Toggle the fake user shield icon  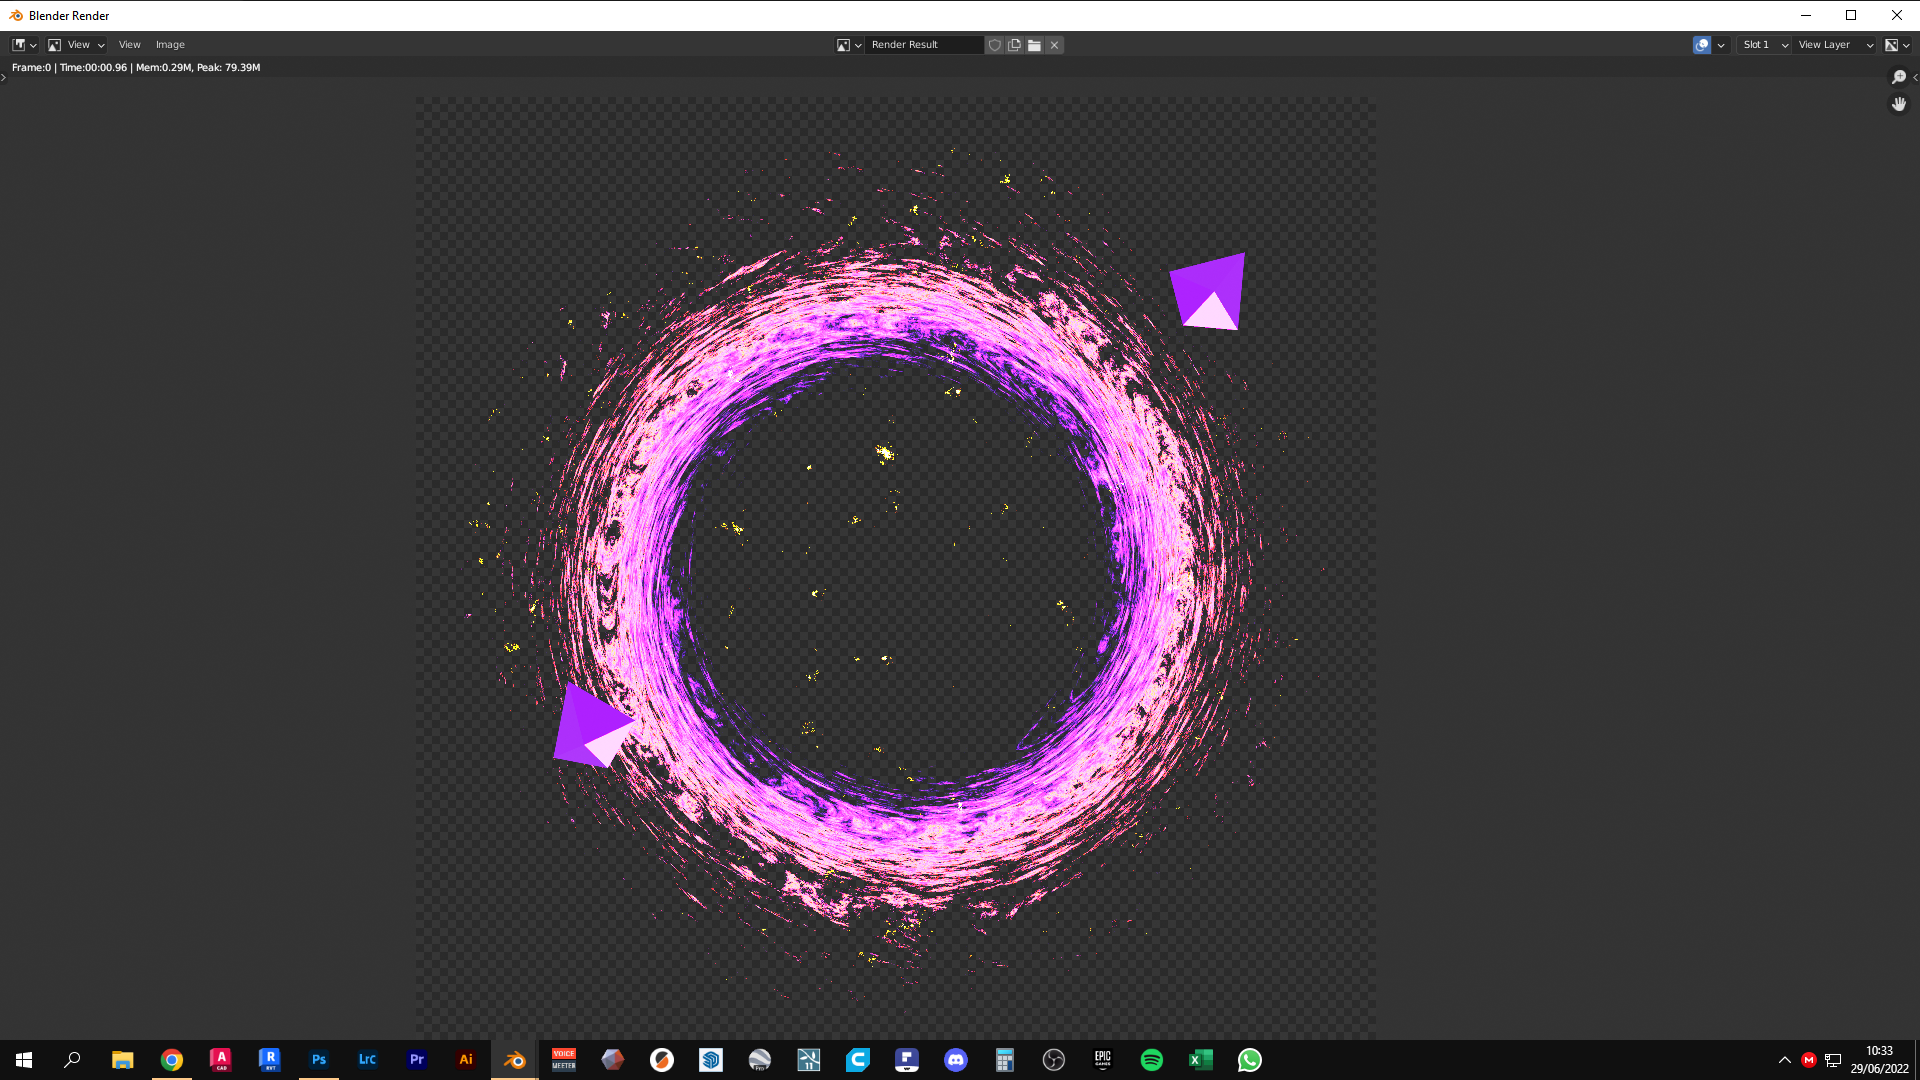[x=994, y=45]
